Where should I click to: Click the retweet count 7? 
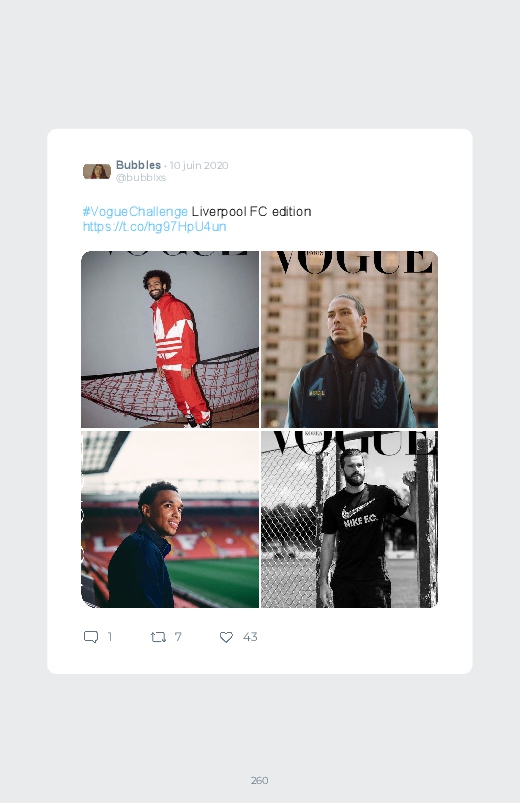(x=178, y=637)
